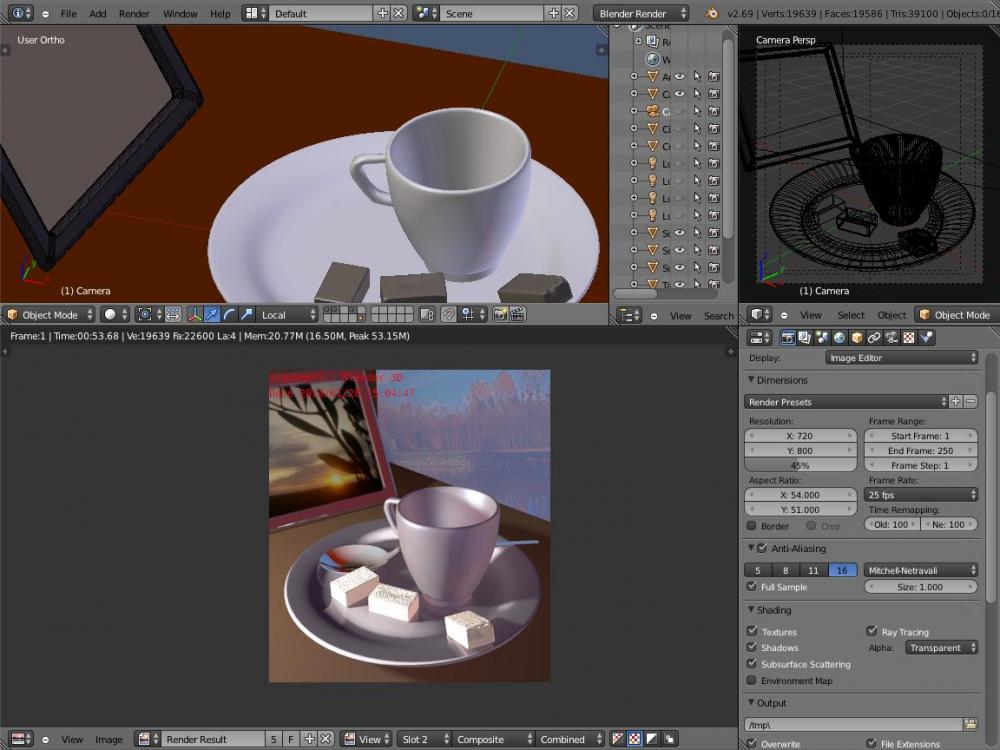Click the translate manipulator arrow icon
The width and height of the screenshot is (1000, 750).
(x=211, y=314)
